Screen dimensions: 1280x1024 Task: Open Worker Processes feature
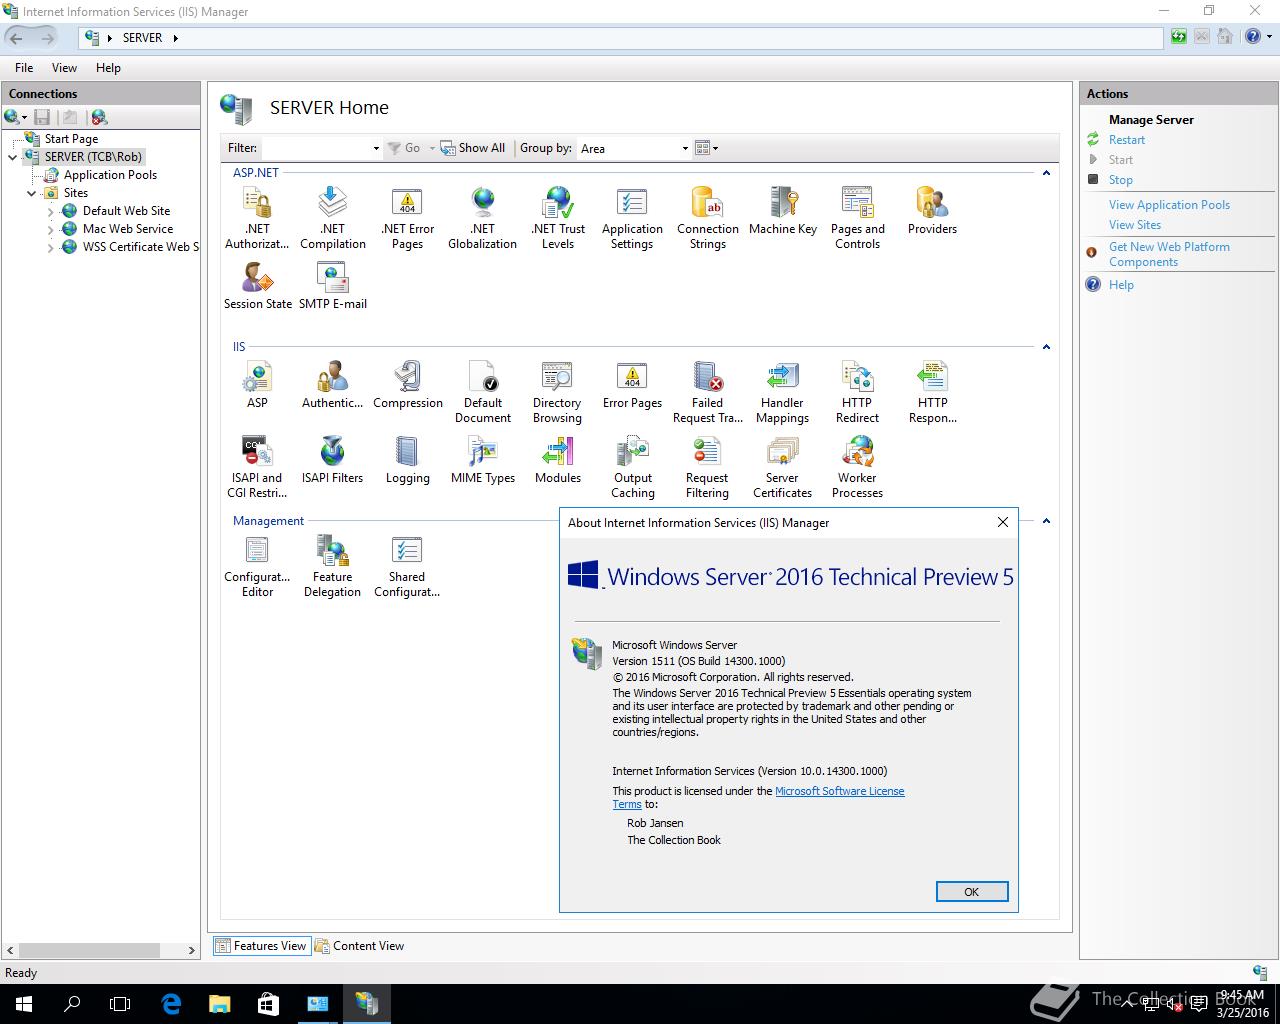pyautogui.click(x=857, y=466)
